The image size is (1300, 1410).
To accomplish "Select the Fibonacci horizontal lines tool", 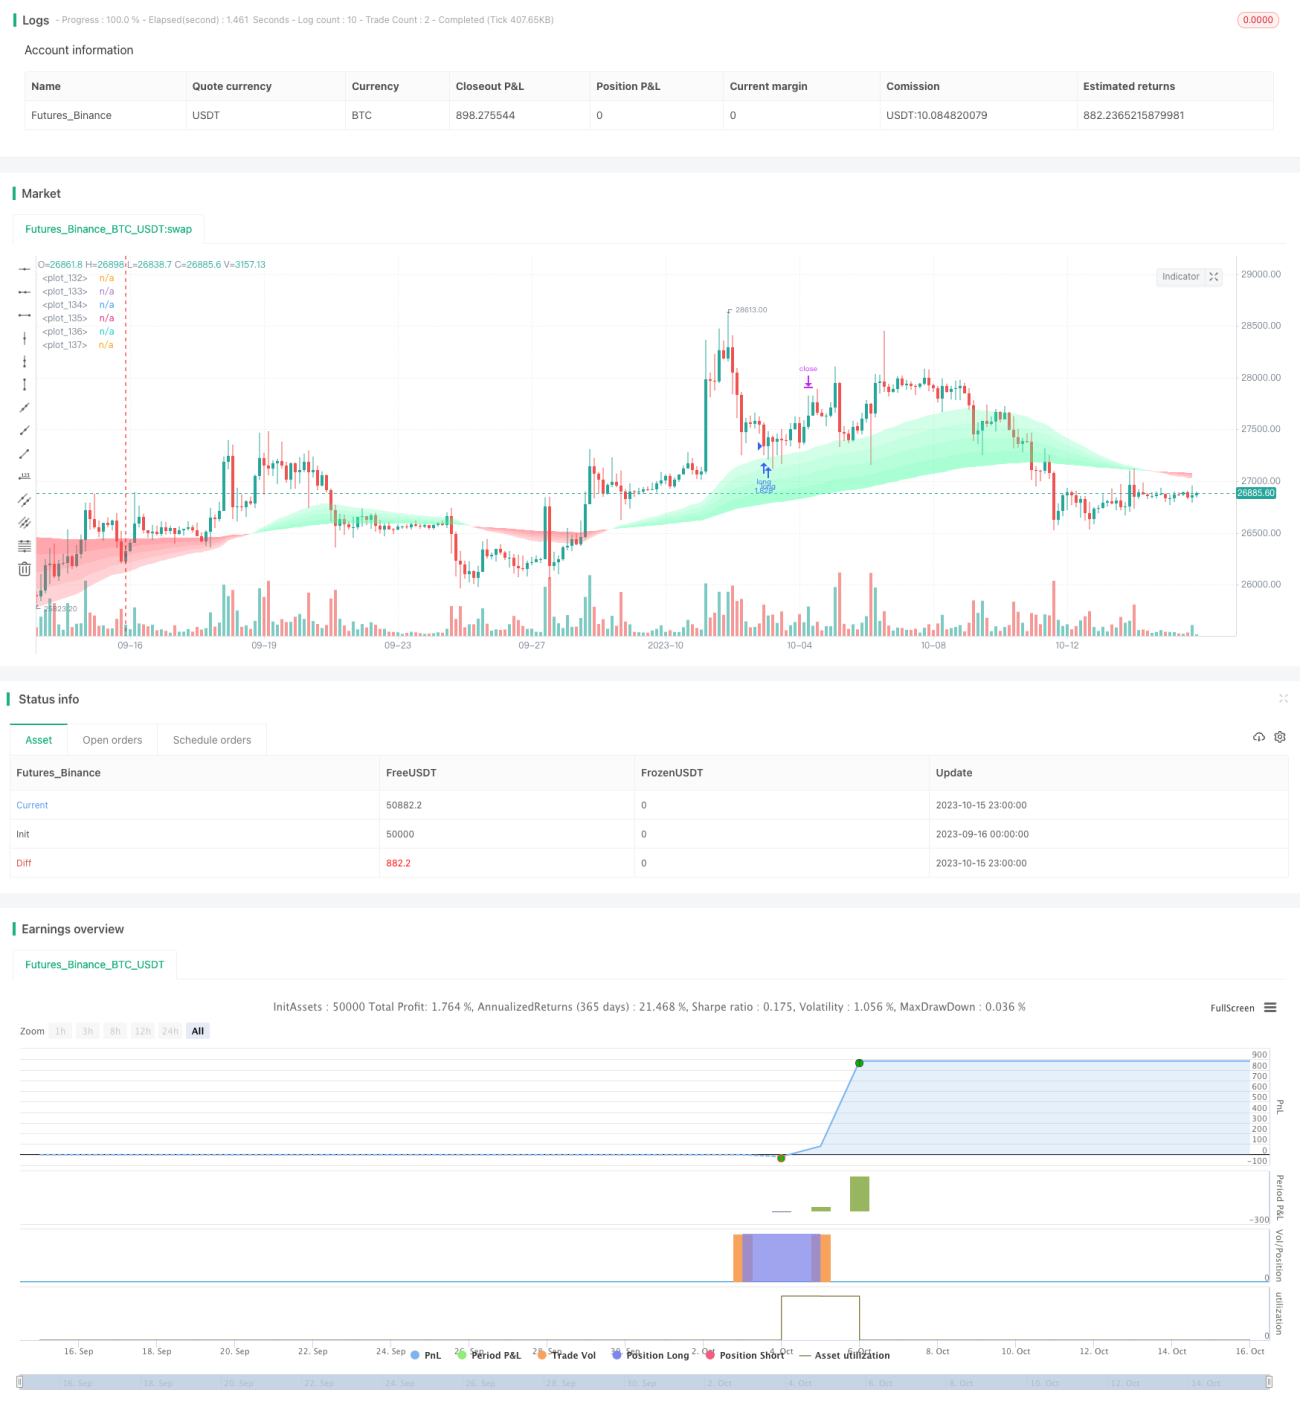I will coord(24,546).
